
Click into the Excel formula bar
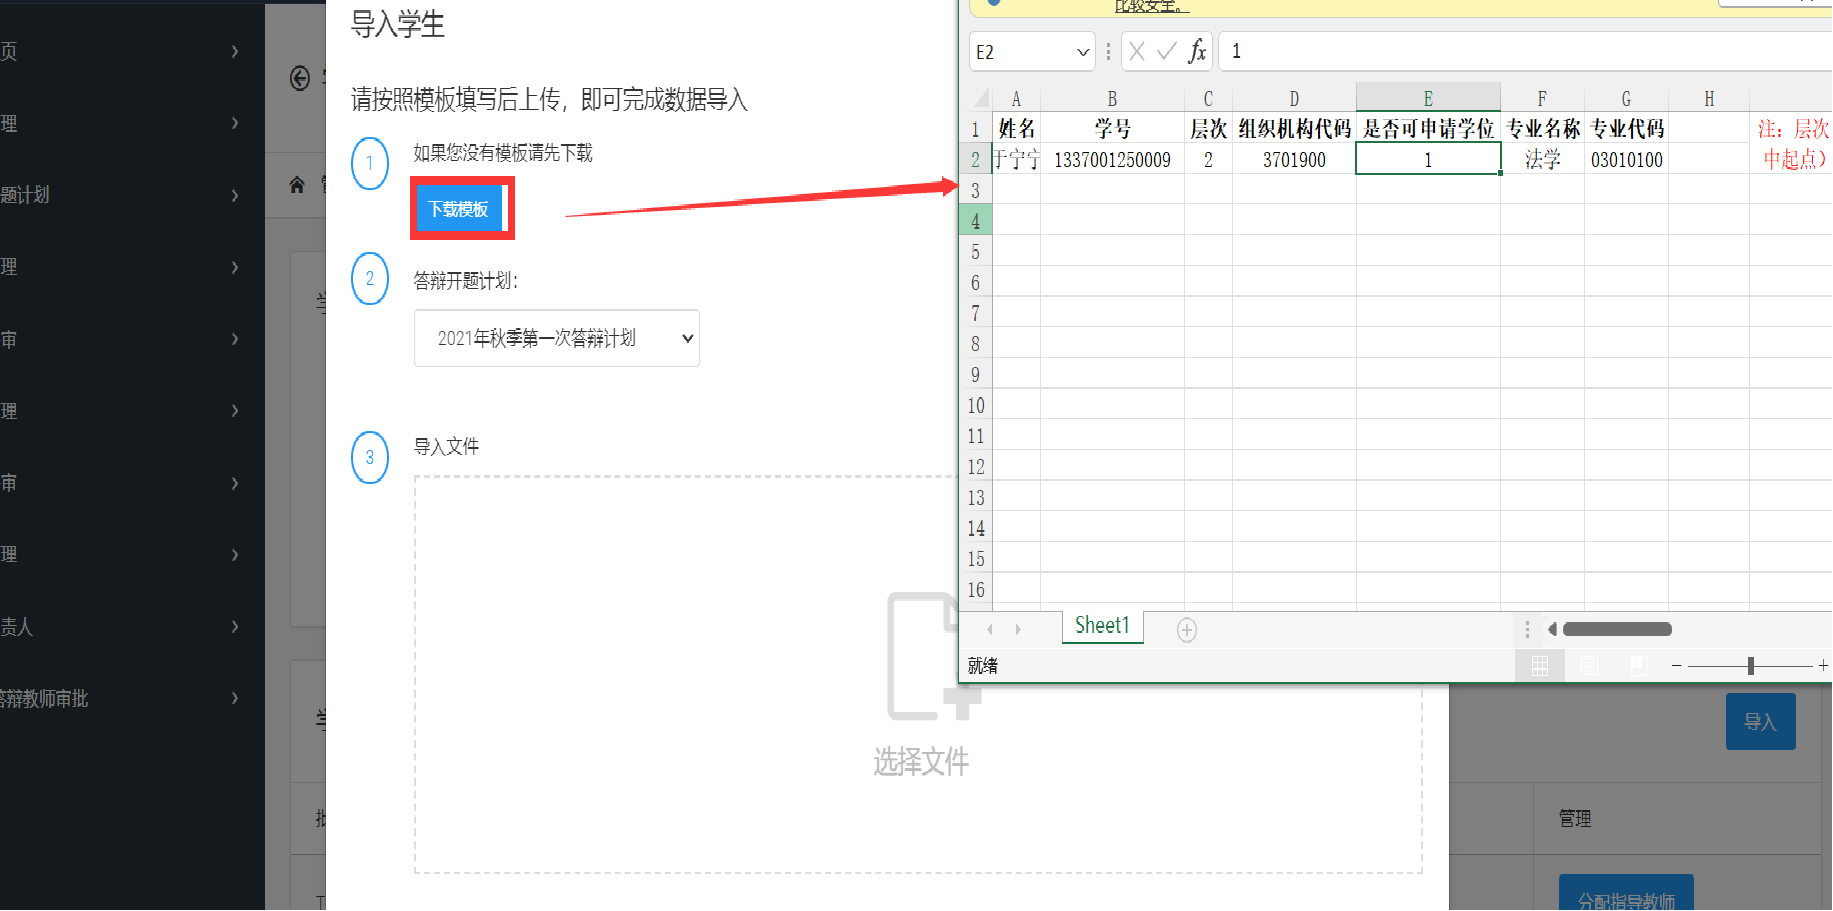pyautogui.click(x=1526, y=51)
